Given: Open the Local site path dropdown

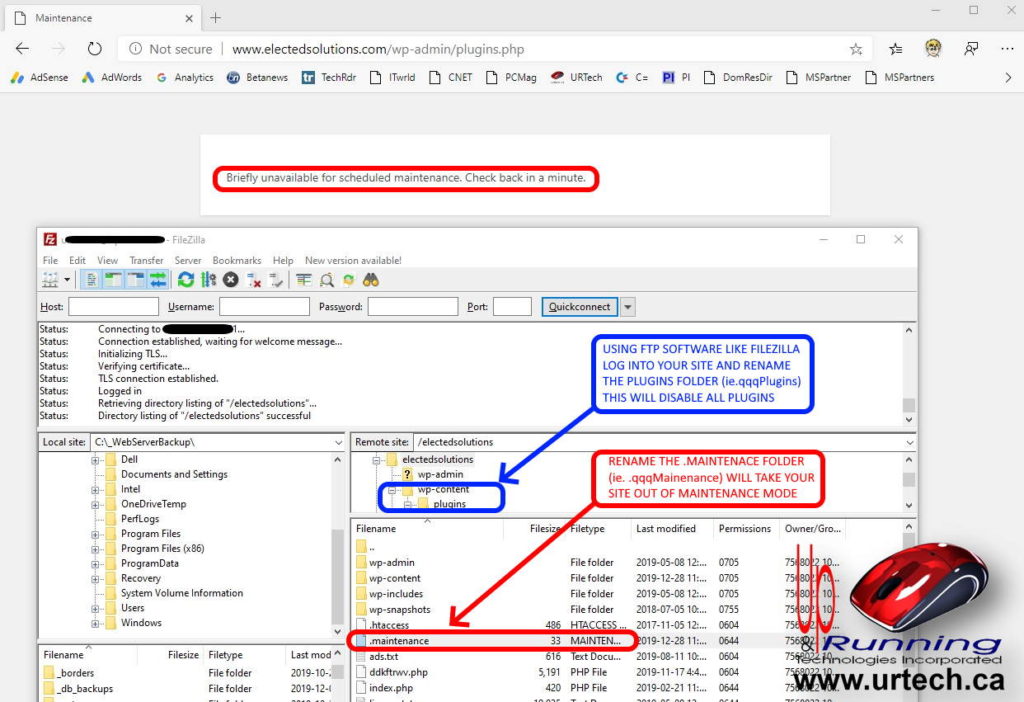Looking at the screenshot, I should [x=338, y=442].
